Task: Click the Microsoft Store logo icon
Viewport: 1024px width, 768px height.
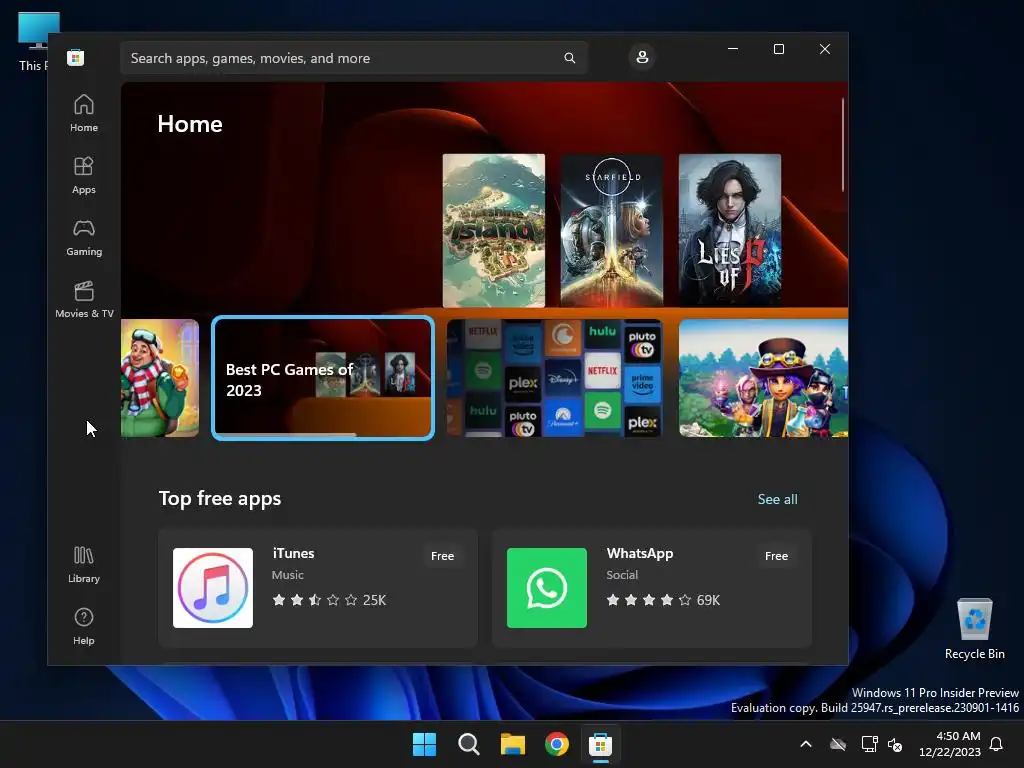Action: [x=75, y=57]
